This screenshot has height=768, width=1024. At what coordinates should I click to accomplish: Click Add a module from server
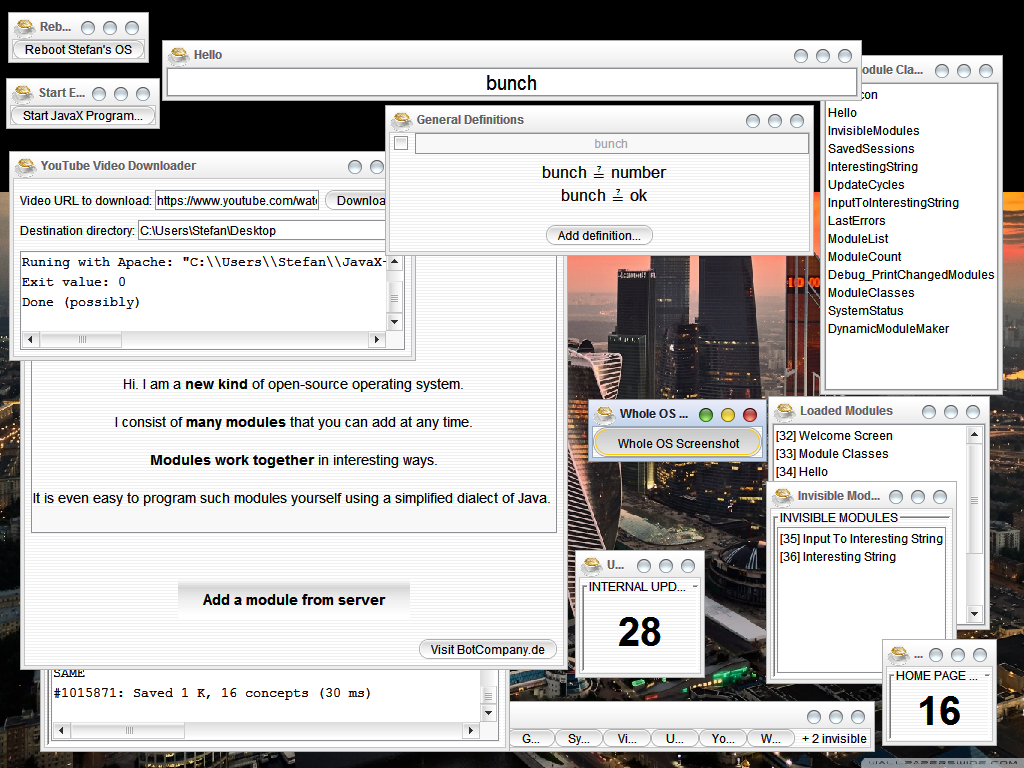294,600
